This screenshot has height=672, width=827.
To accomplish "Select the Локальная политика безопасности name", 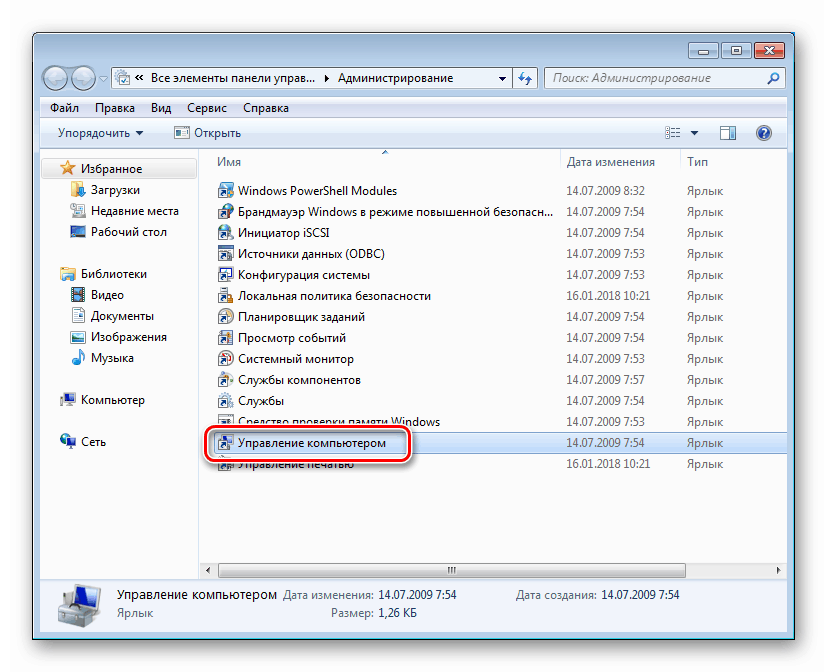I will pyautogui.click(x=334, y=296).
